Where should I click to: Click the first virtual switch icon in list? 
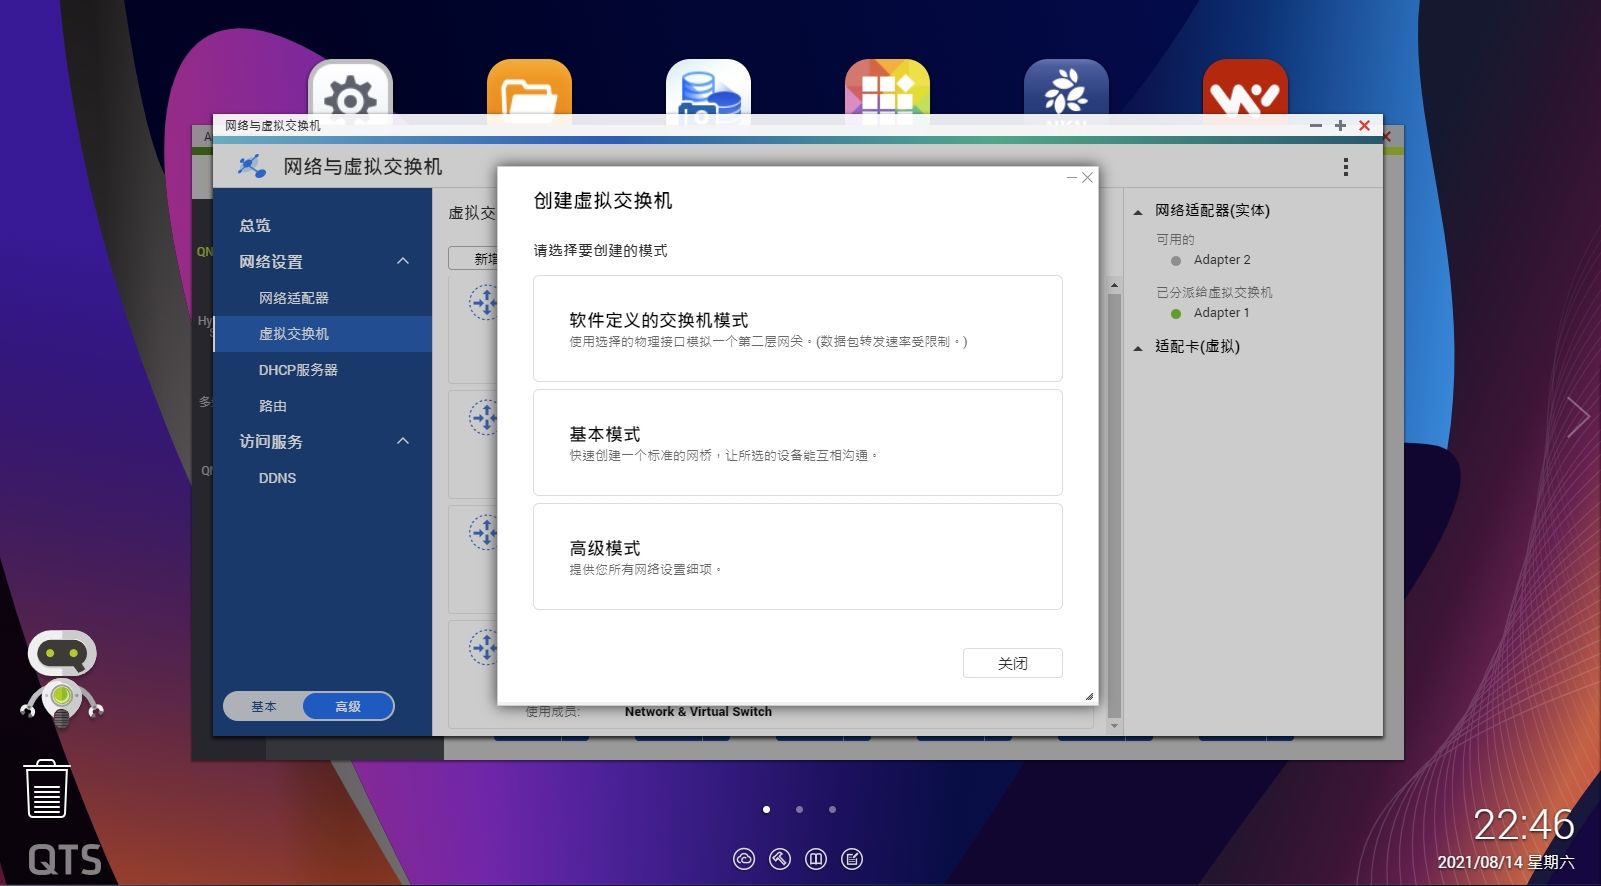point(484,301)
